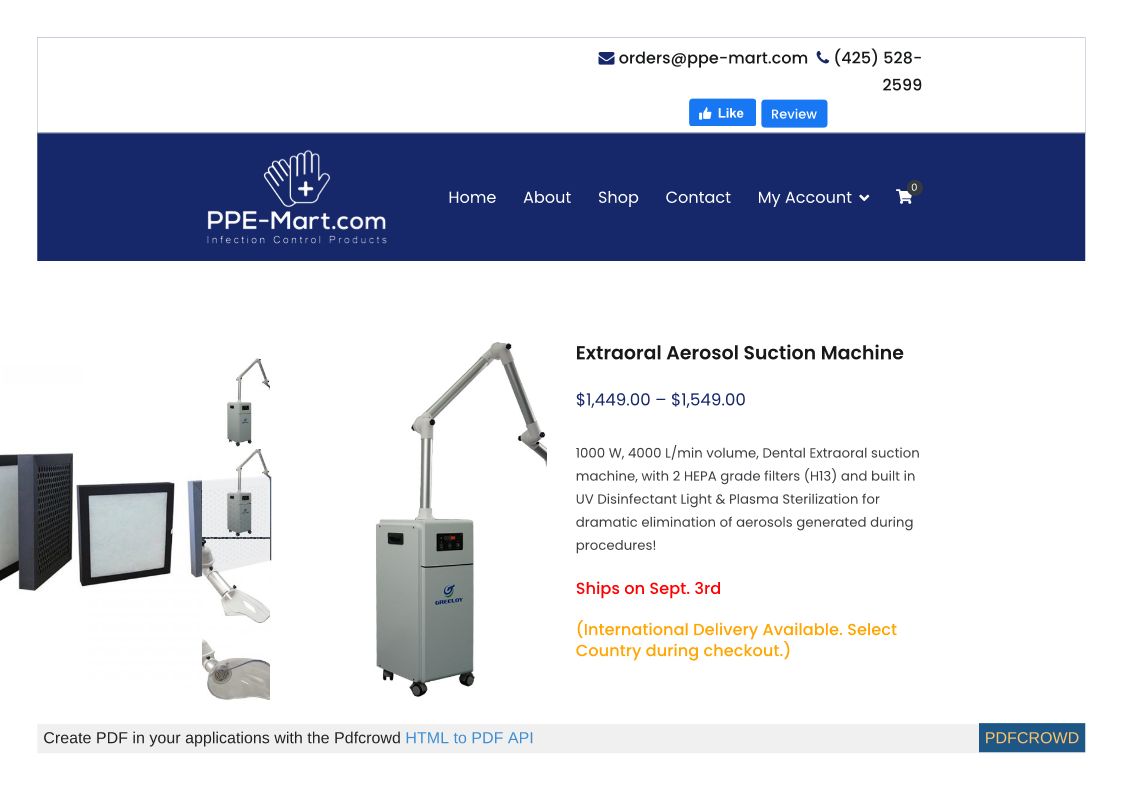
Task: Navigate to the Contact page
Action: coord(698,198)
